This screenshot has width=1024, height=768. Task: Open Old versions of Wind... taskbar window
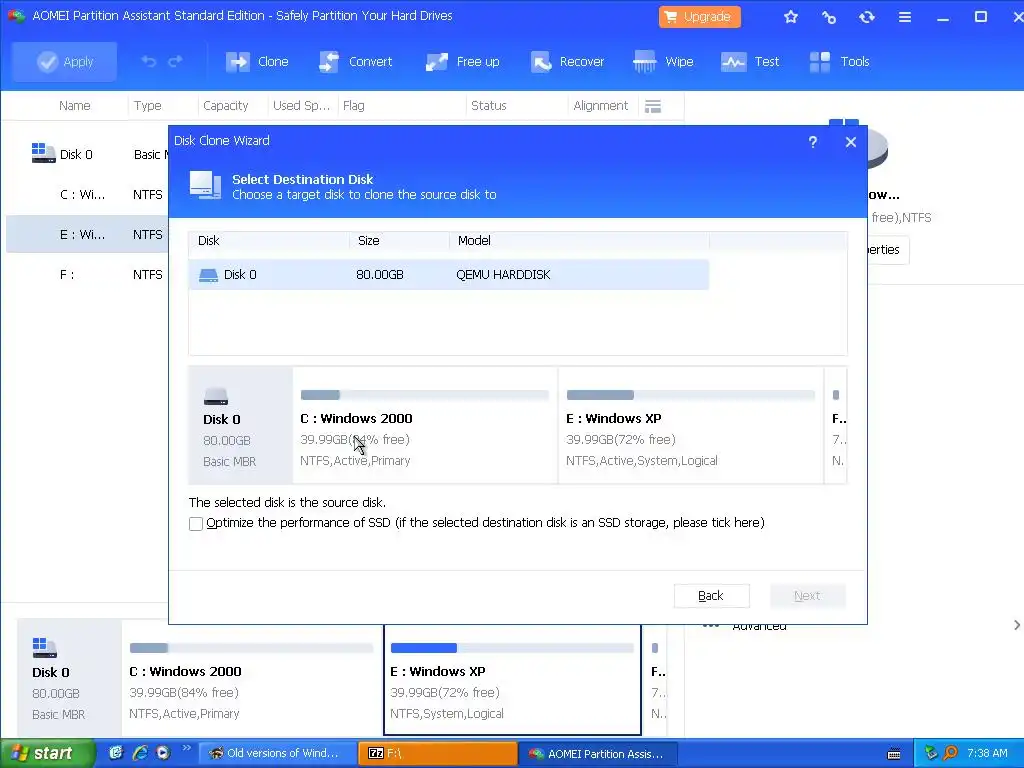tap(277, 754)
